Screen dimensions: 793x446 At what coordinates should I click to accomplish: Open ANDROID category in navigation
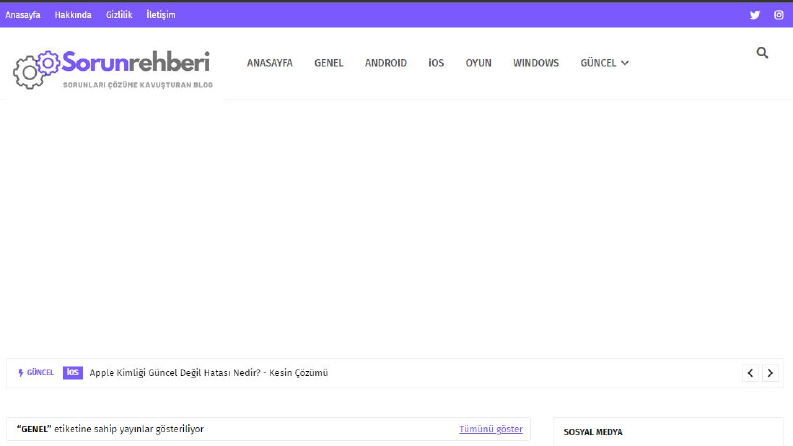click(x=386, y=63)
